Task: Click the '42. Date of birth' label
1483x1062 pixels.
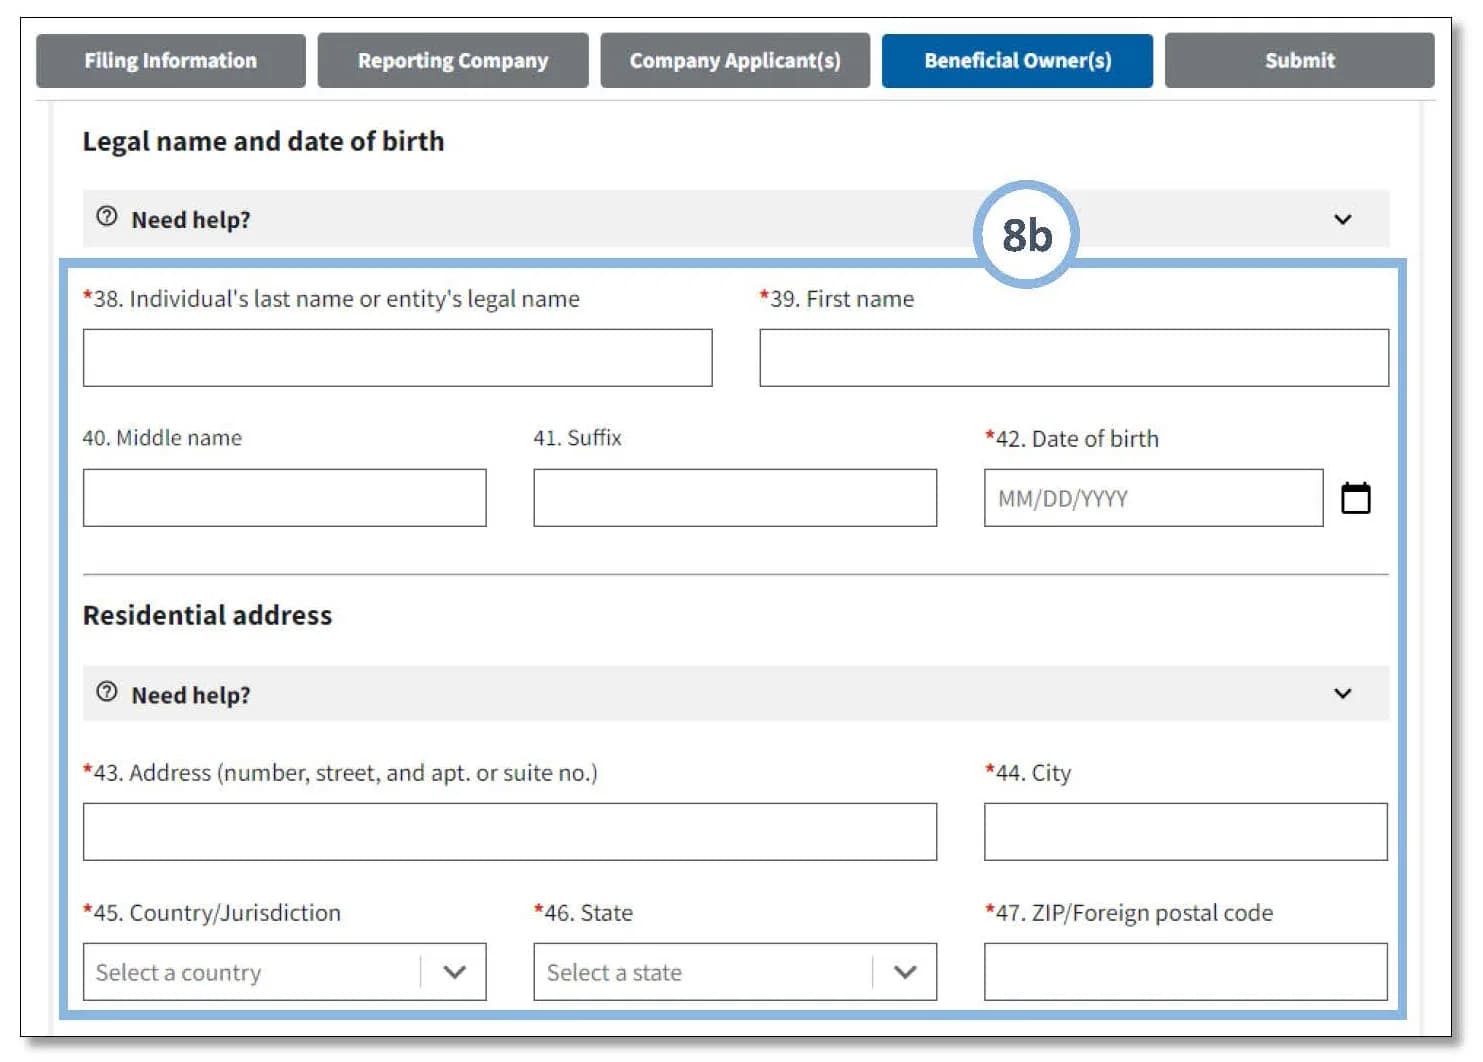Action: point(1072,439)
